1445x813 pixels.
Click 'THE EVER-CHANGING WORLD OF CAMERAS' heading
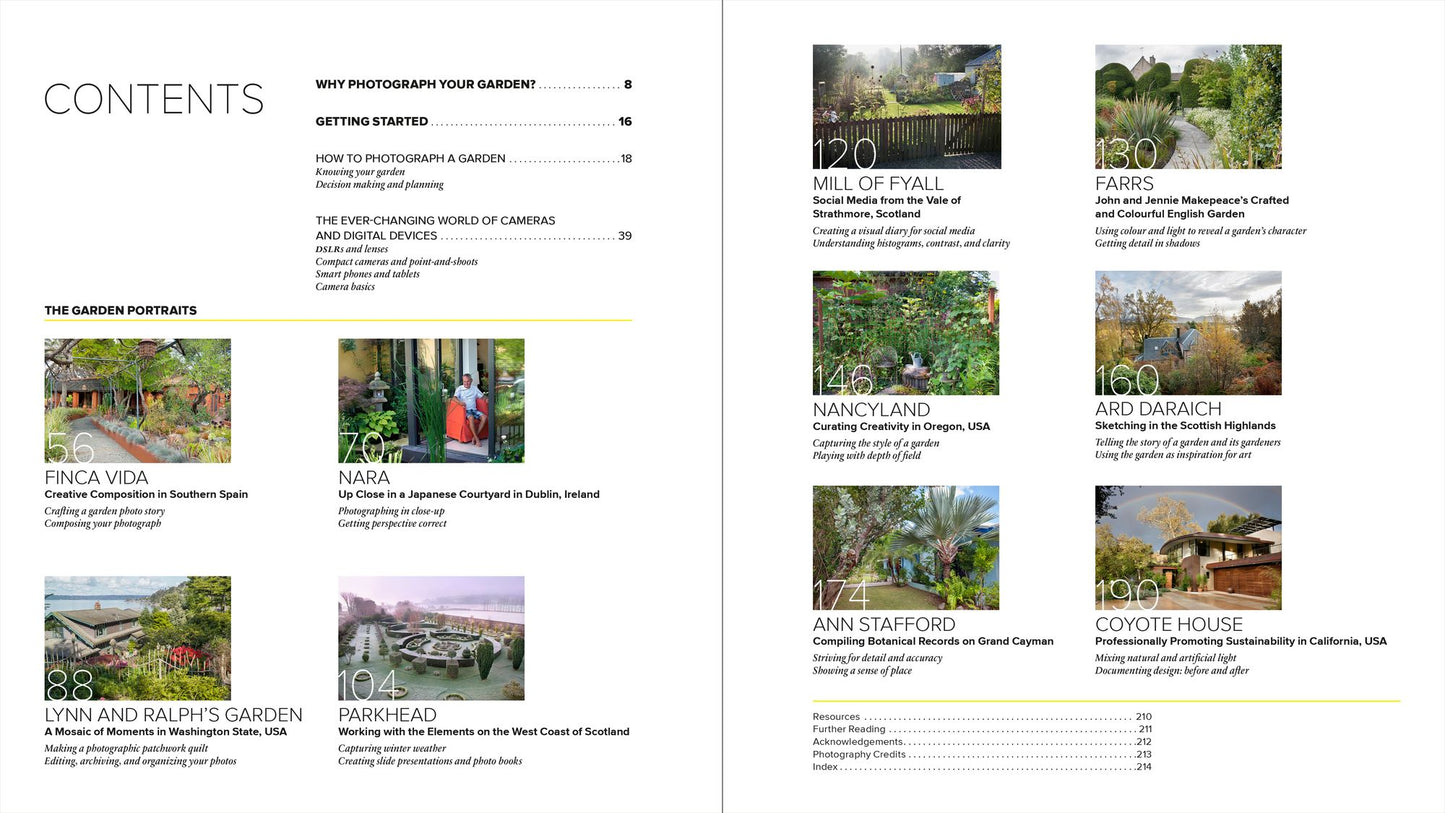pyautogui.click(x=435, y=221)
